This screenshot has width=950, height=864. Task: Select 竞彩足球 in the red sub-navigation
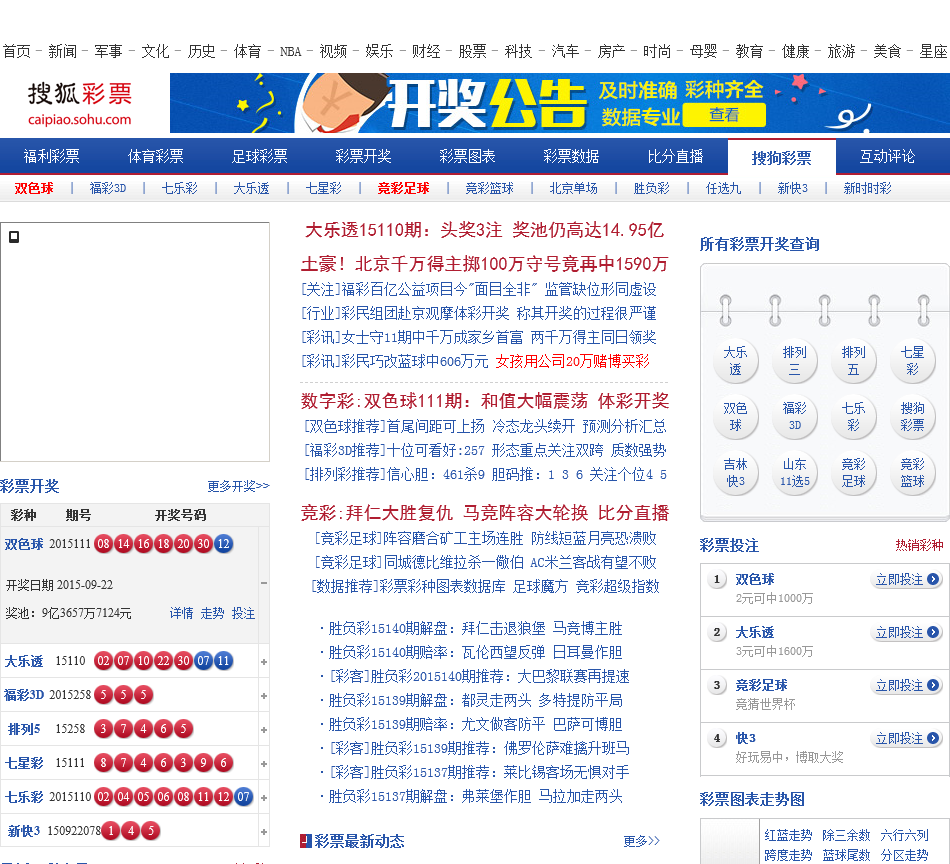[x=404, y=188]
